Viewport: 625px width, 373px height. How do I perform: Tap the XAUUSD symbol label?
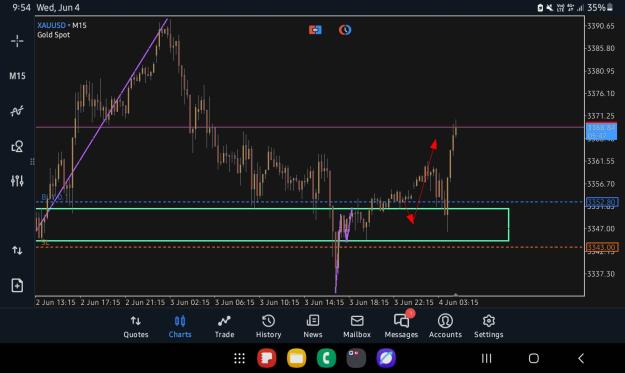pyautogui.click(x=51, y=26)
